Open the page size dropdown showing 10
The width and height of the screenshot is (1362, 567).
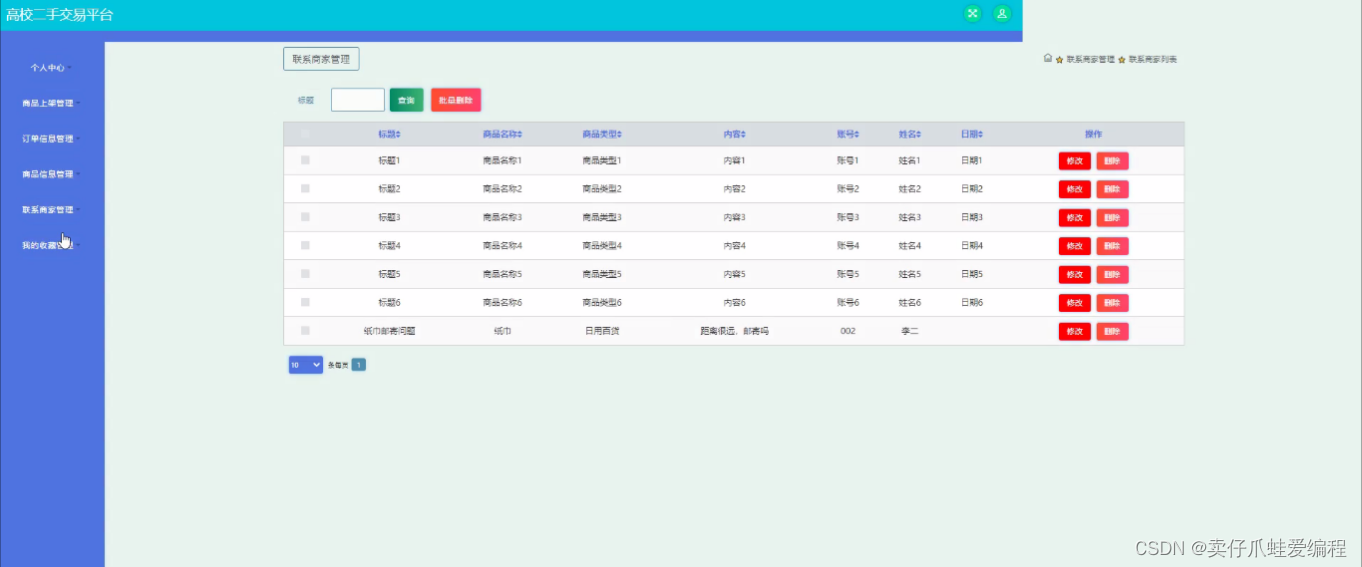tap(305, 365)
